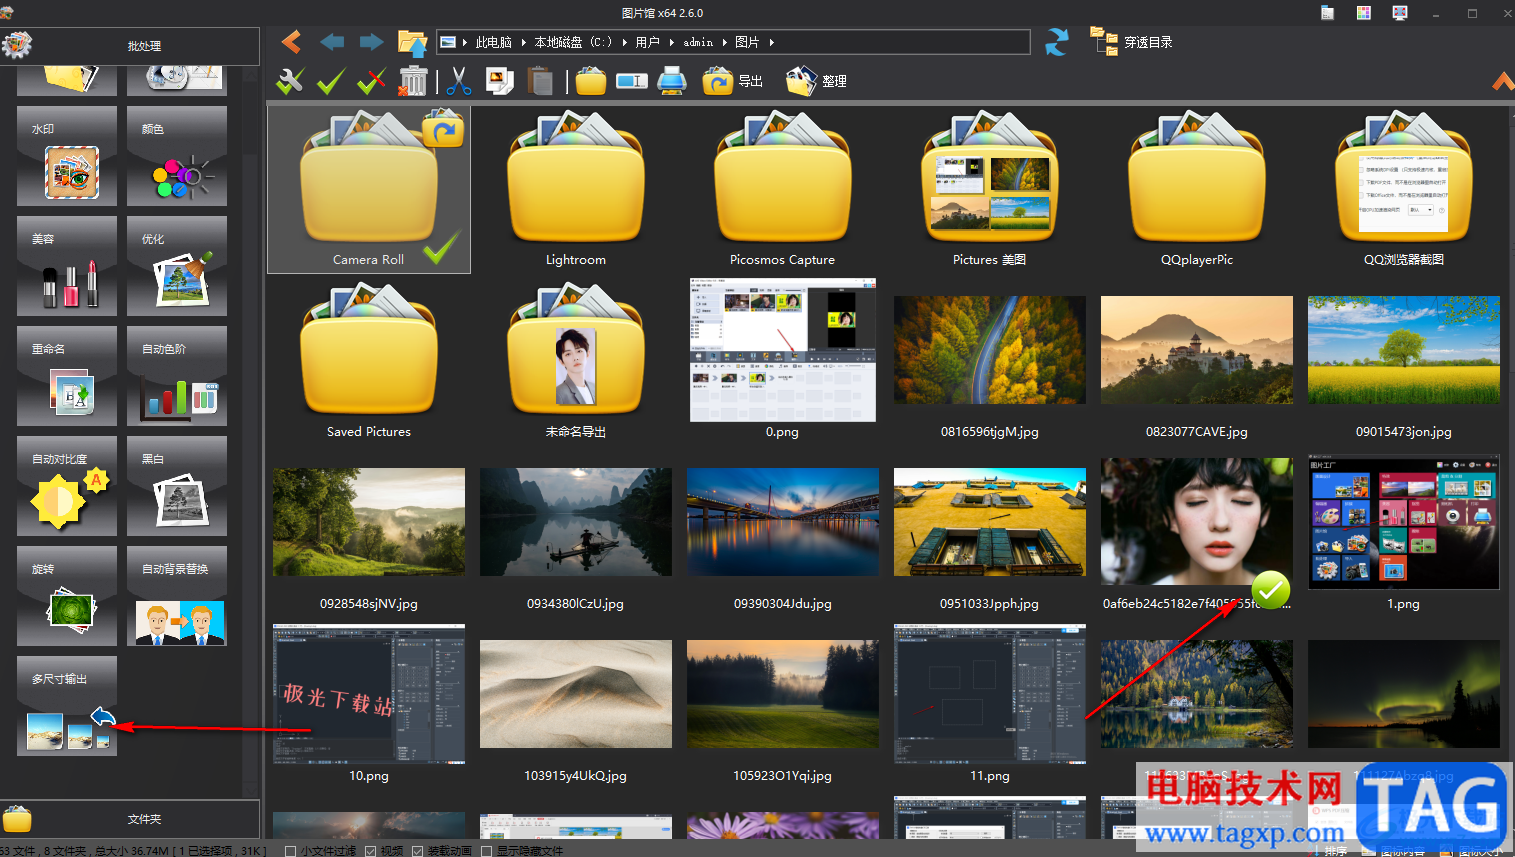Create a new folder via toolbar folder icon
The height and width of the screenshot is (857, 1515).
coord(591,81)
